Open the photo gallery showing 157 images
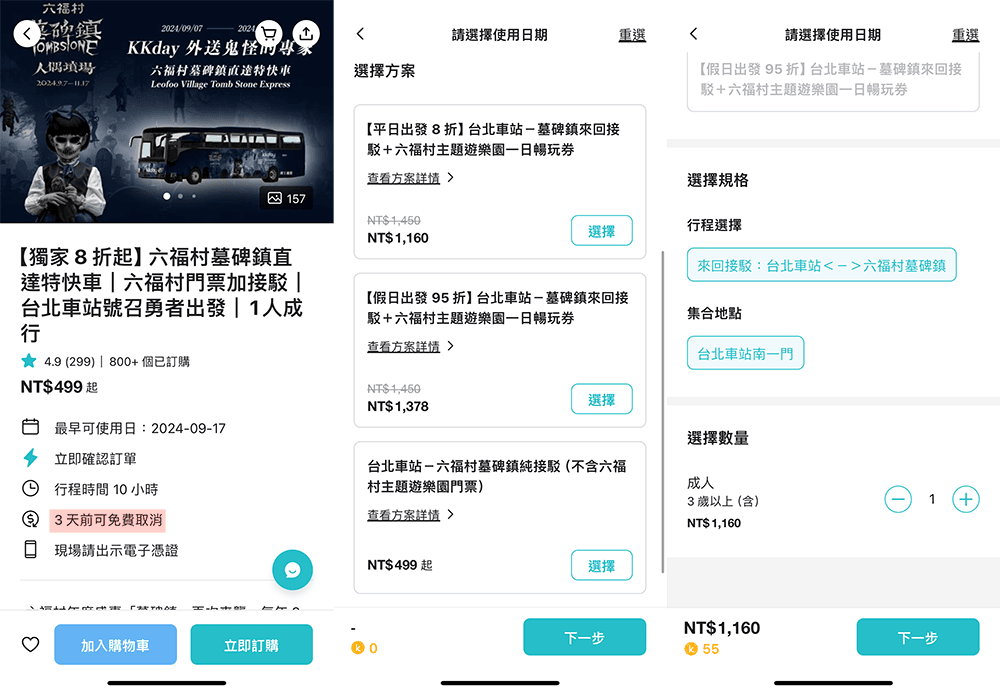The image size is (1000, 692). (x=286, y=198)
